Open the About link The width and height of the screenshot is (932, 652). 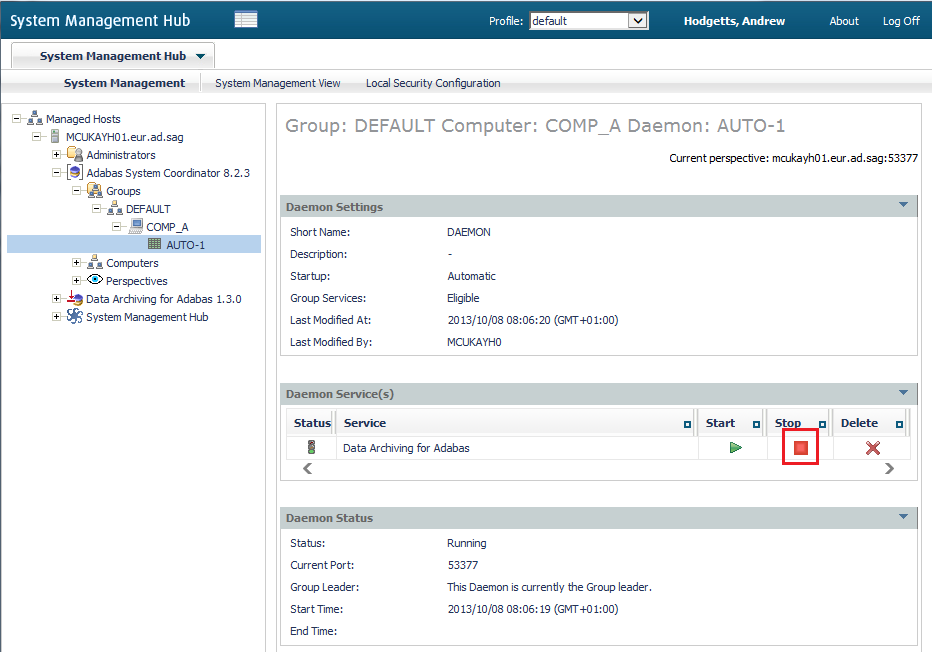pyautogui.click(x=843, y=21)
